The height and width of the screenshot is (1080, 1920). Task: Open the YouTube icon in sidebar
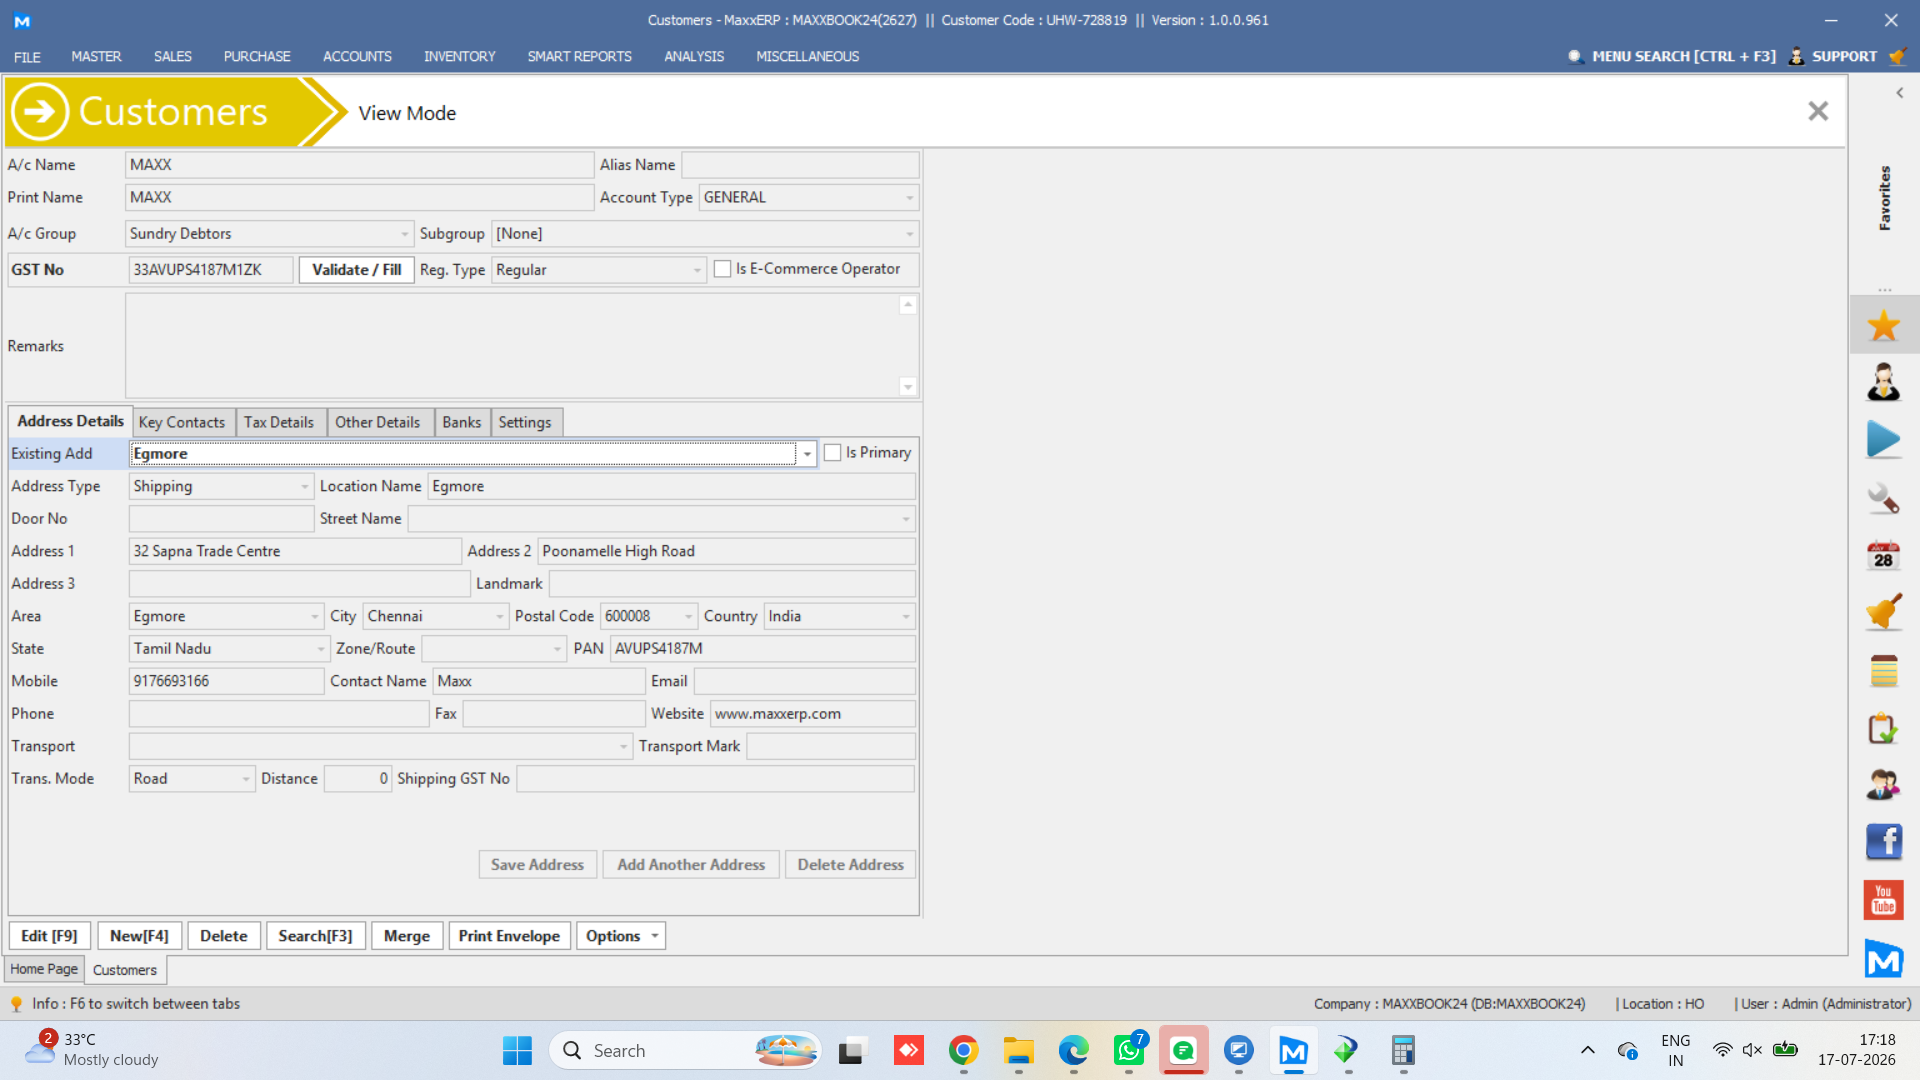[1883, 900]
